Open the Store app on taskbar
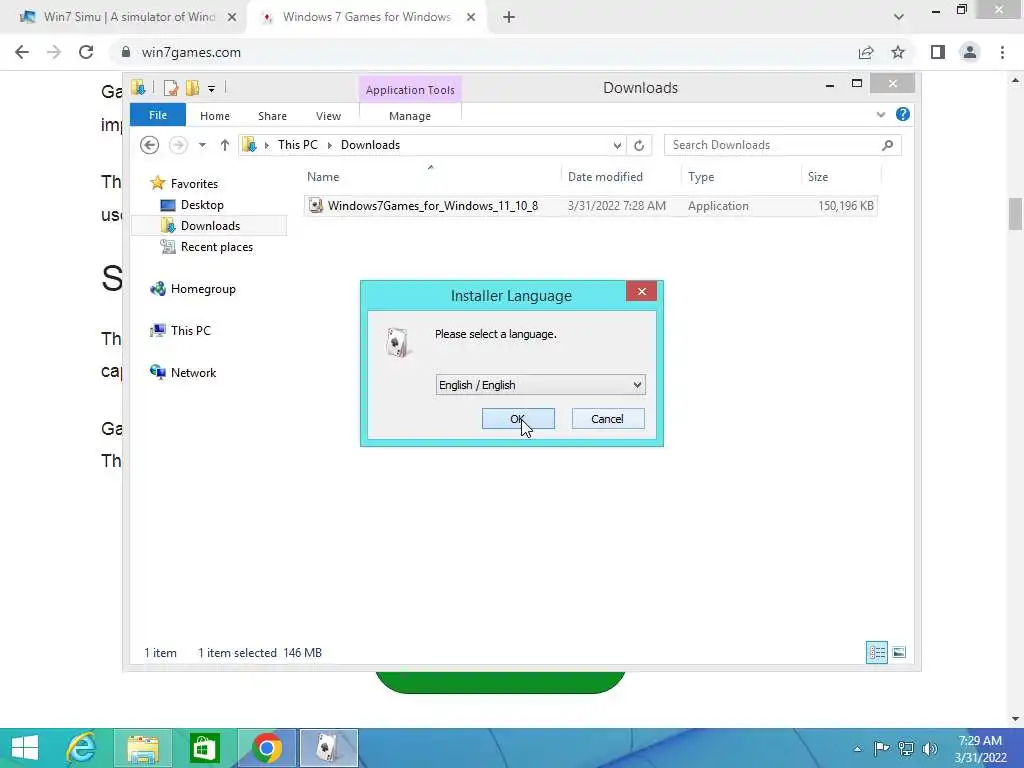This screenshot has height=768, width=1024. click(x=204, y=748)
